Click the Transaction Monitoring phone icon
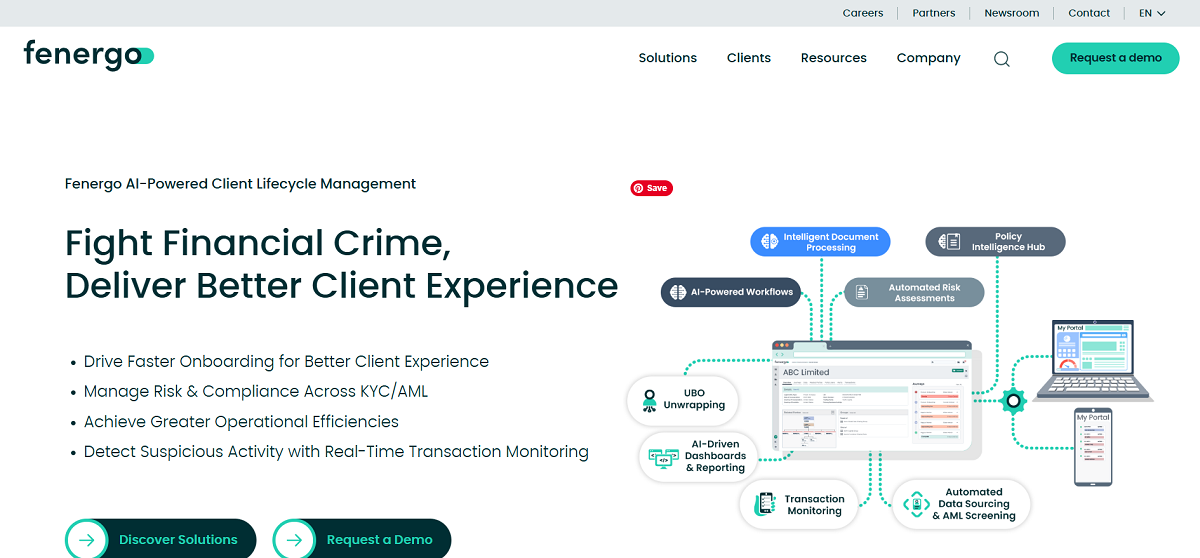This screenshot has height=558, width=1200. pos(766,504)
